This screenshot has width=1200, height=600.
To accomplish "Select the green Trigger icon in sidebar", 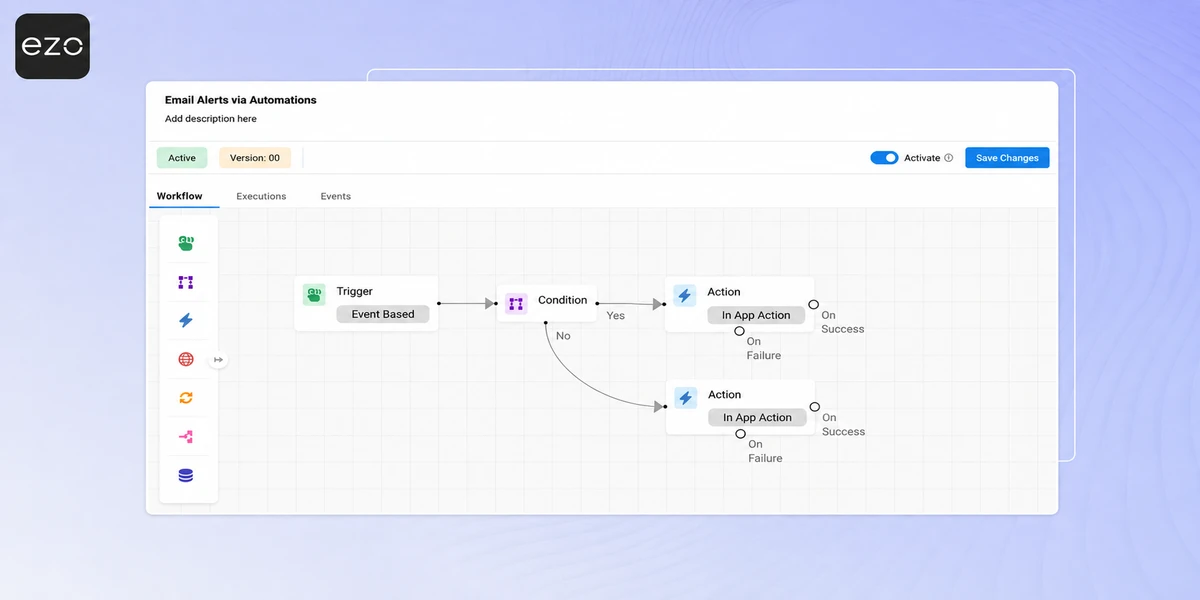I will (x=186, y=243).
